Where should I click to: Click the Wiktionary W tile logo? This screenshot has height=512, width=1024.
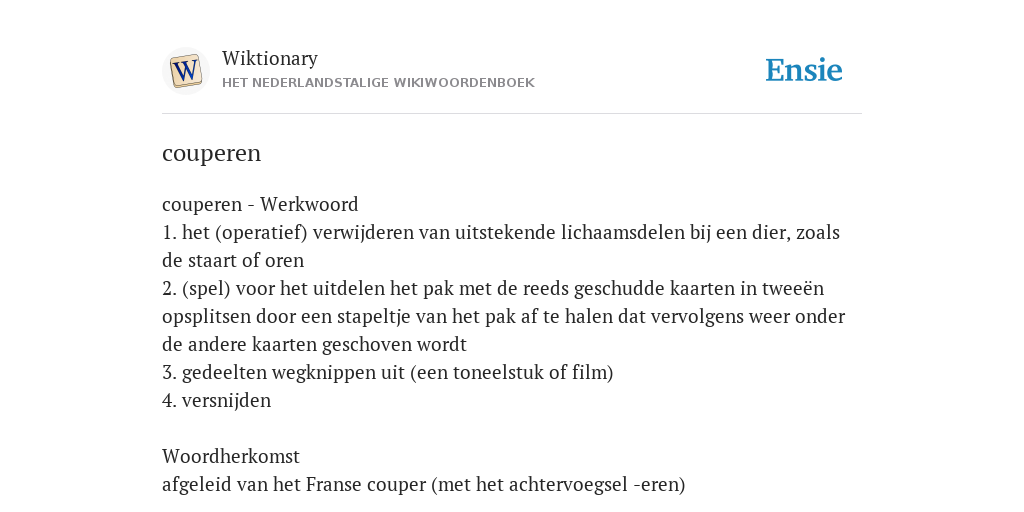pos(185,71)
